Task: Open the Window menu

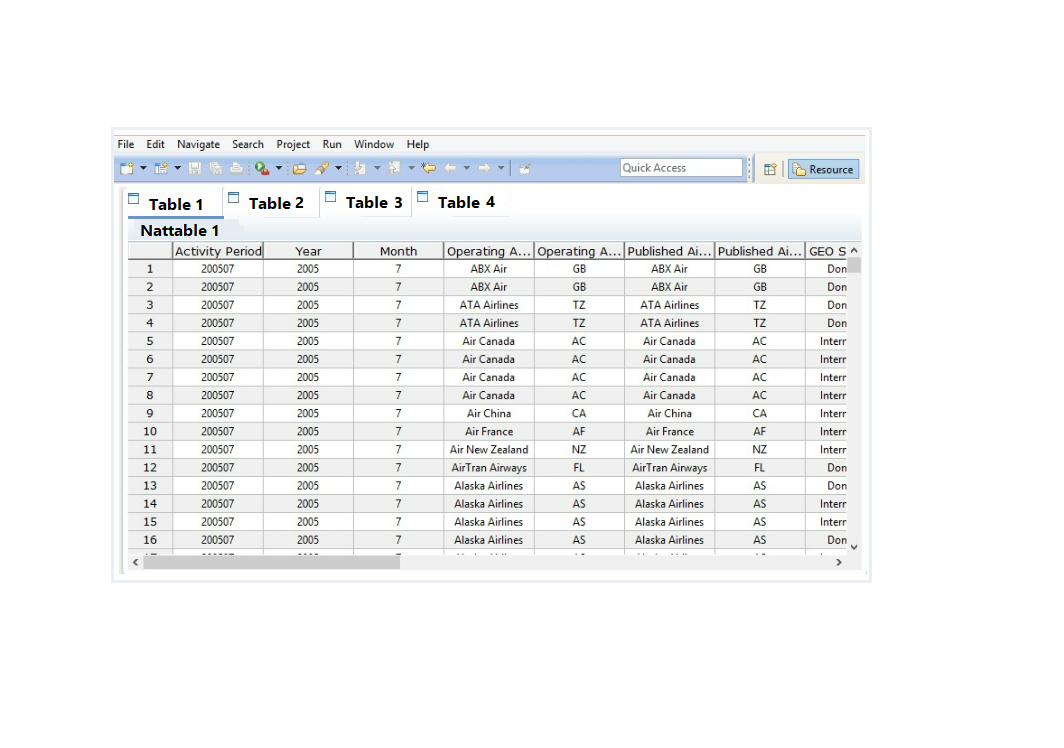Action: coord(374,144)
